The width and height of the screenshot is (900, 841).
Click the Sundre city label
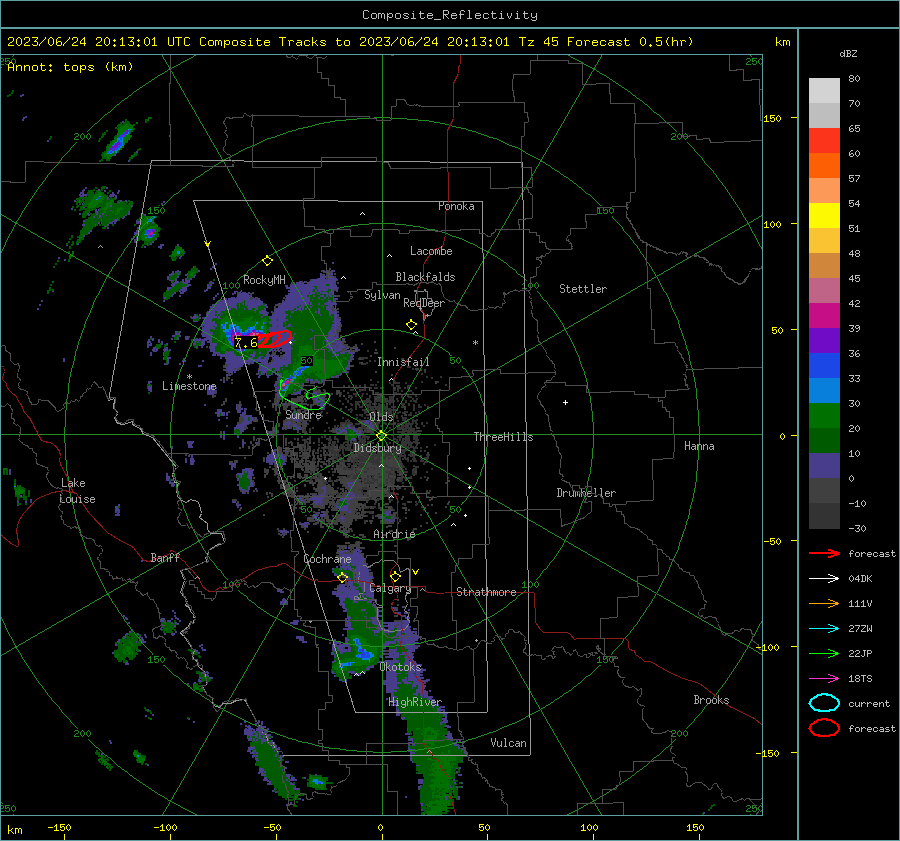[303, 414]
